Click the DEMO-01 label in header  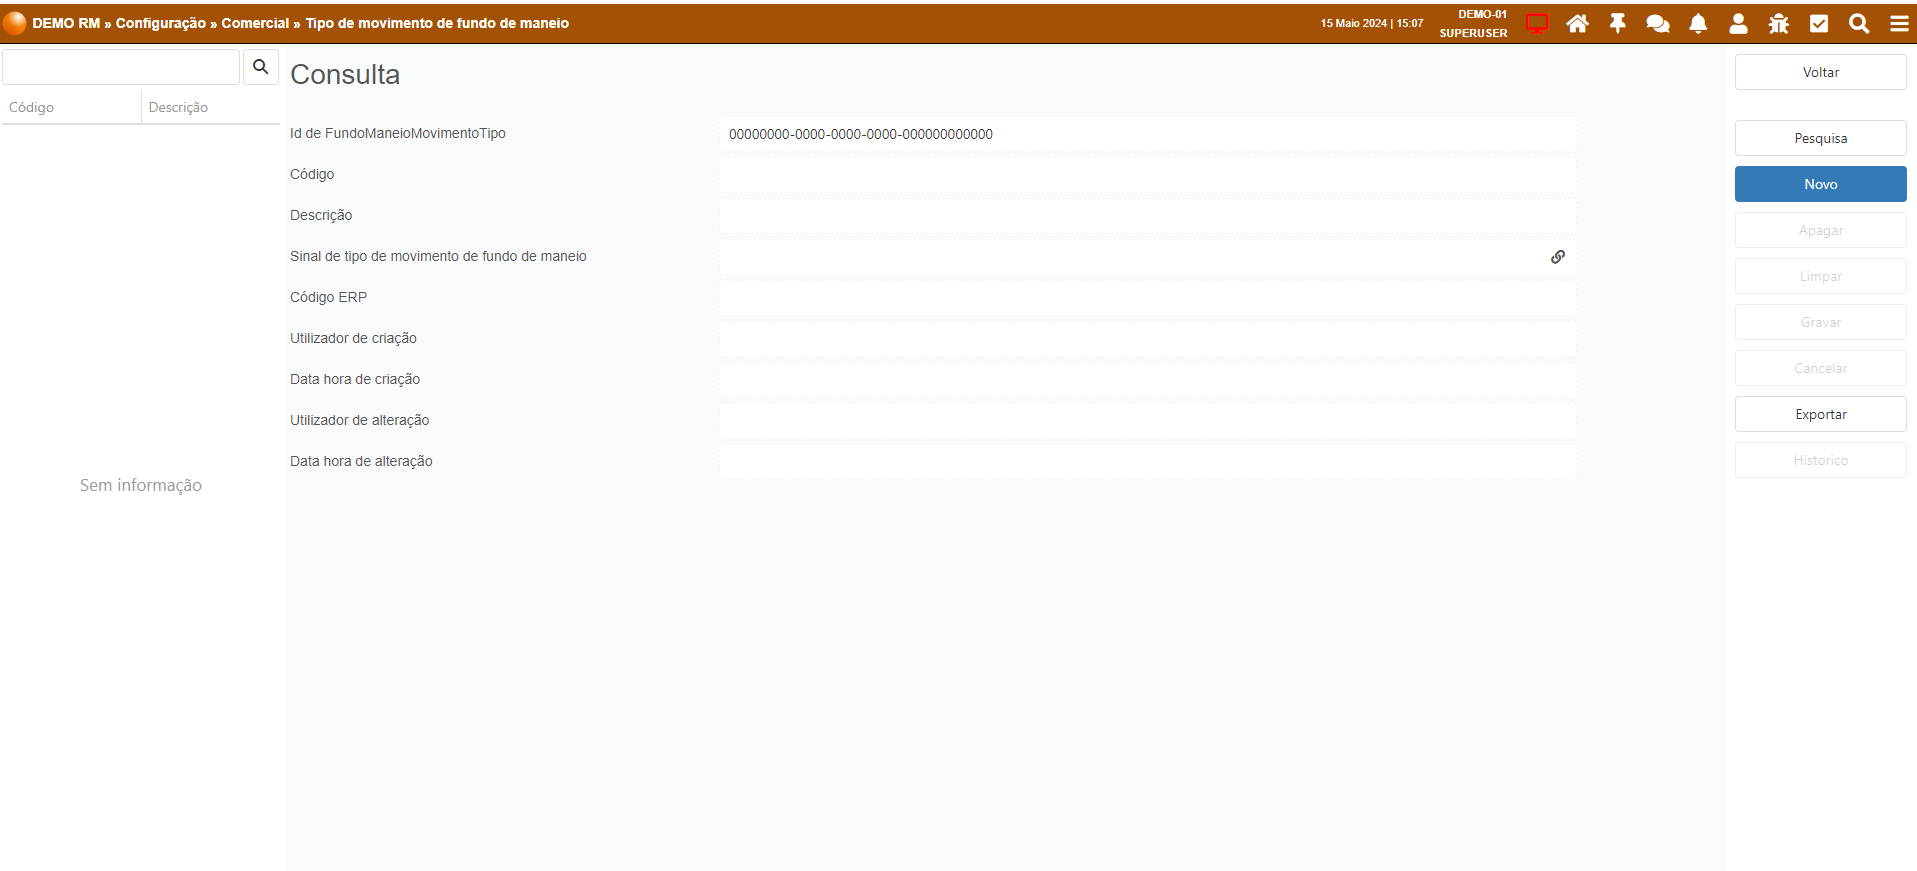(x=1482, y=14)
